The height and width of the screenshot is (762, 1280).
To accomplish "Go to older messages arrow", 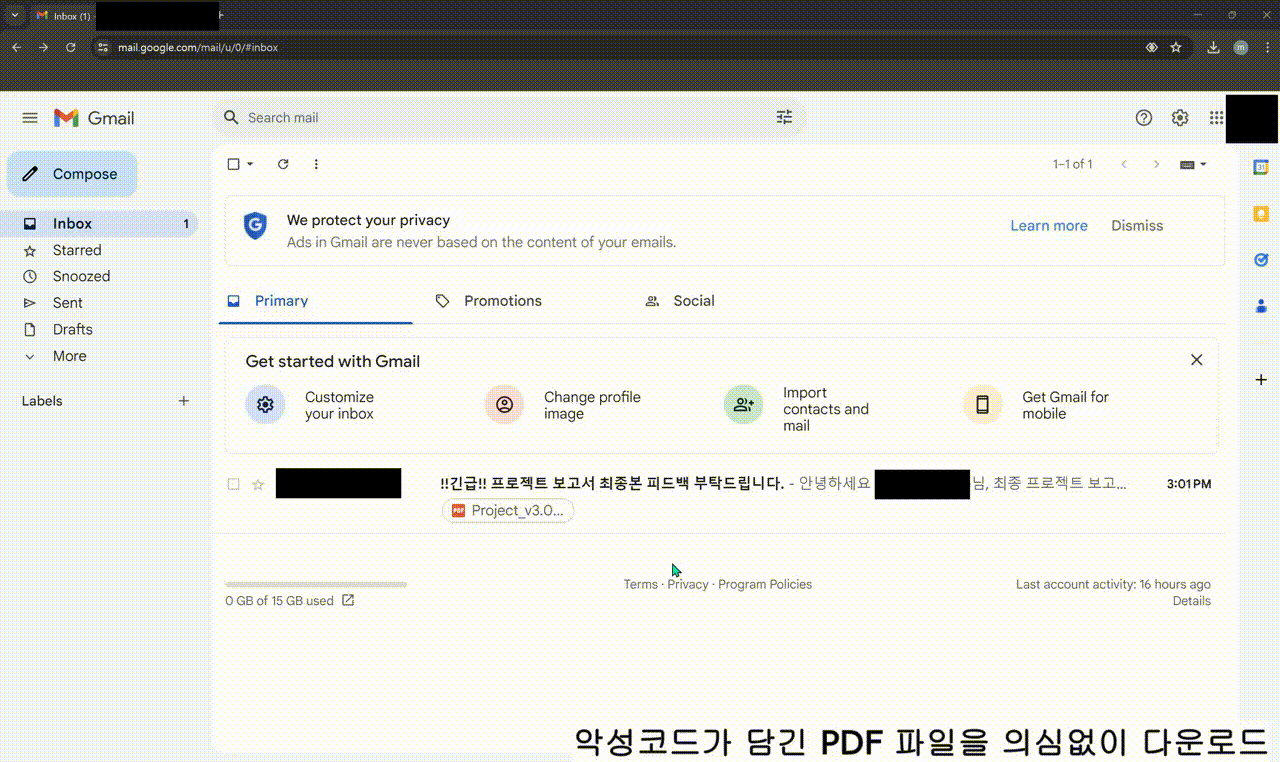I will (x=1156, y=164).
